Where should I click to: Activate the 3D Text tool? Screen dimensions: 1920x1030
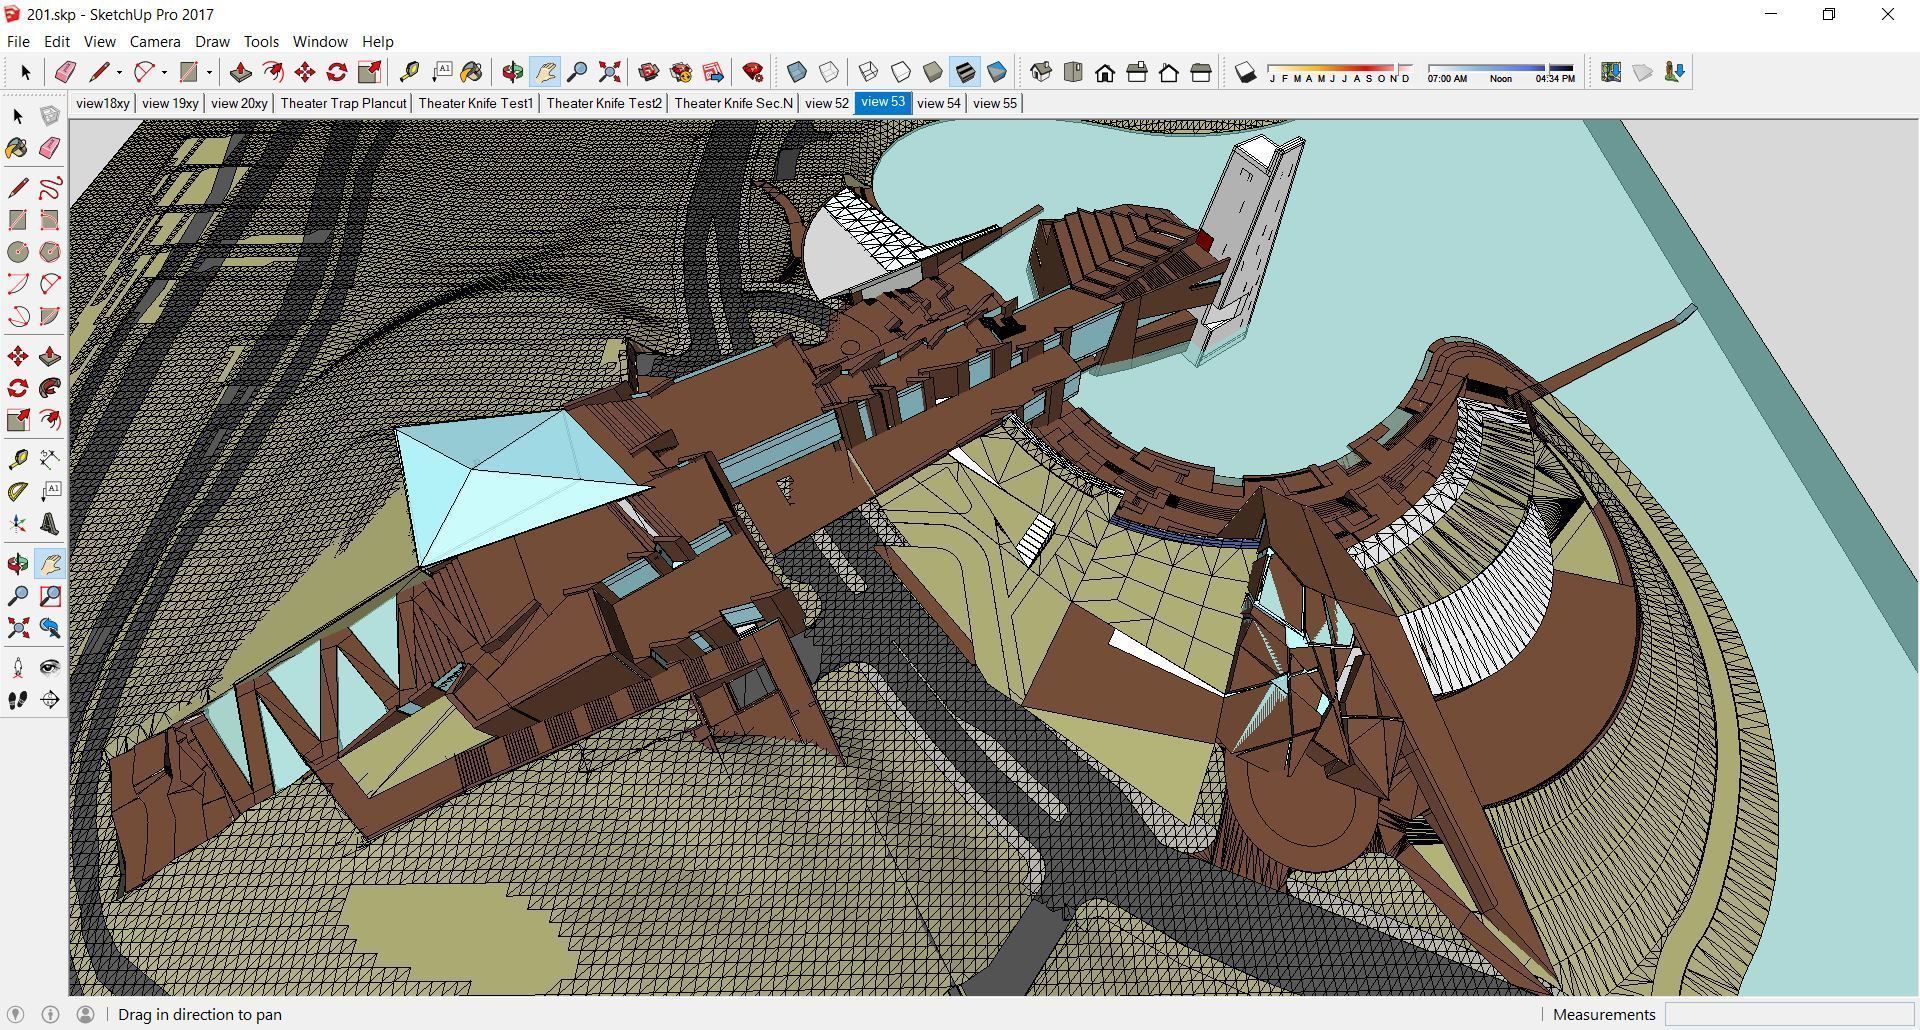[x=50, y=524]
